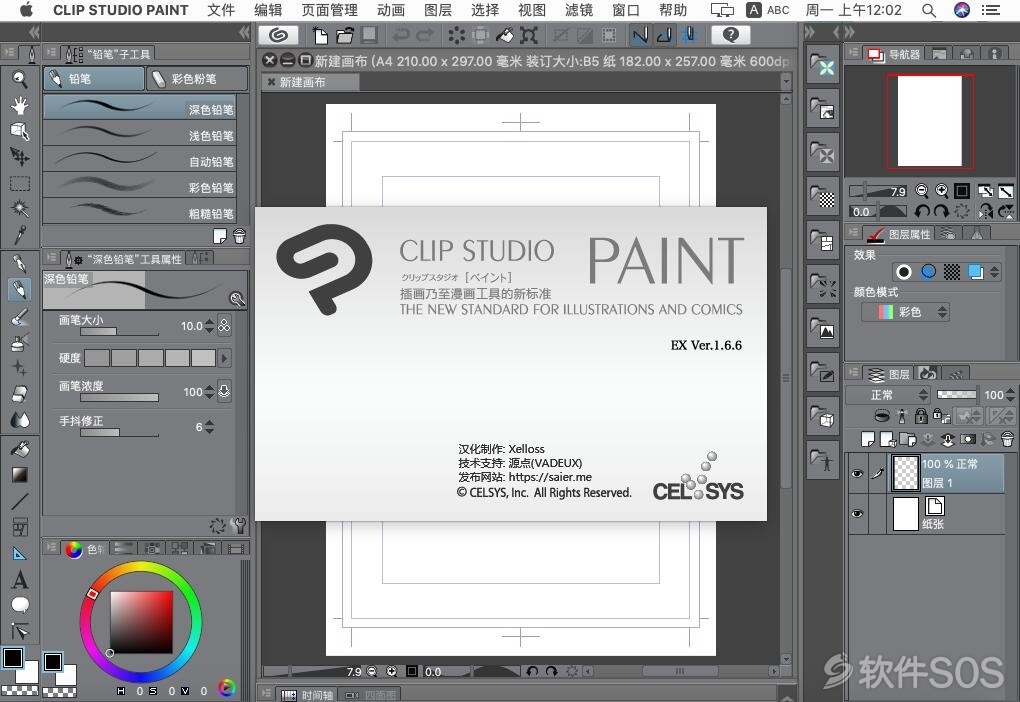Select the Airbrush tool

20,342
